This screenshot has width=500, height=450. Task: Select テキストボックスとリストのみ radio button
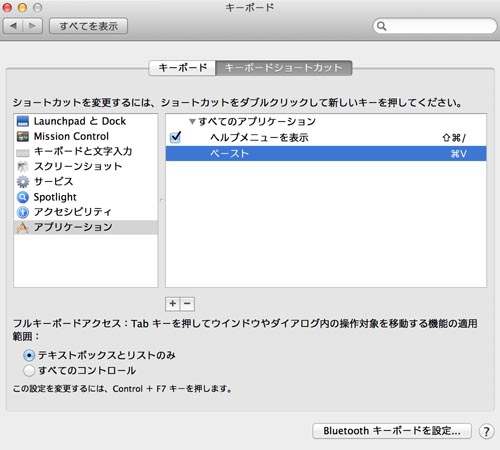point(29,355)
